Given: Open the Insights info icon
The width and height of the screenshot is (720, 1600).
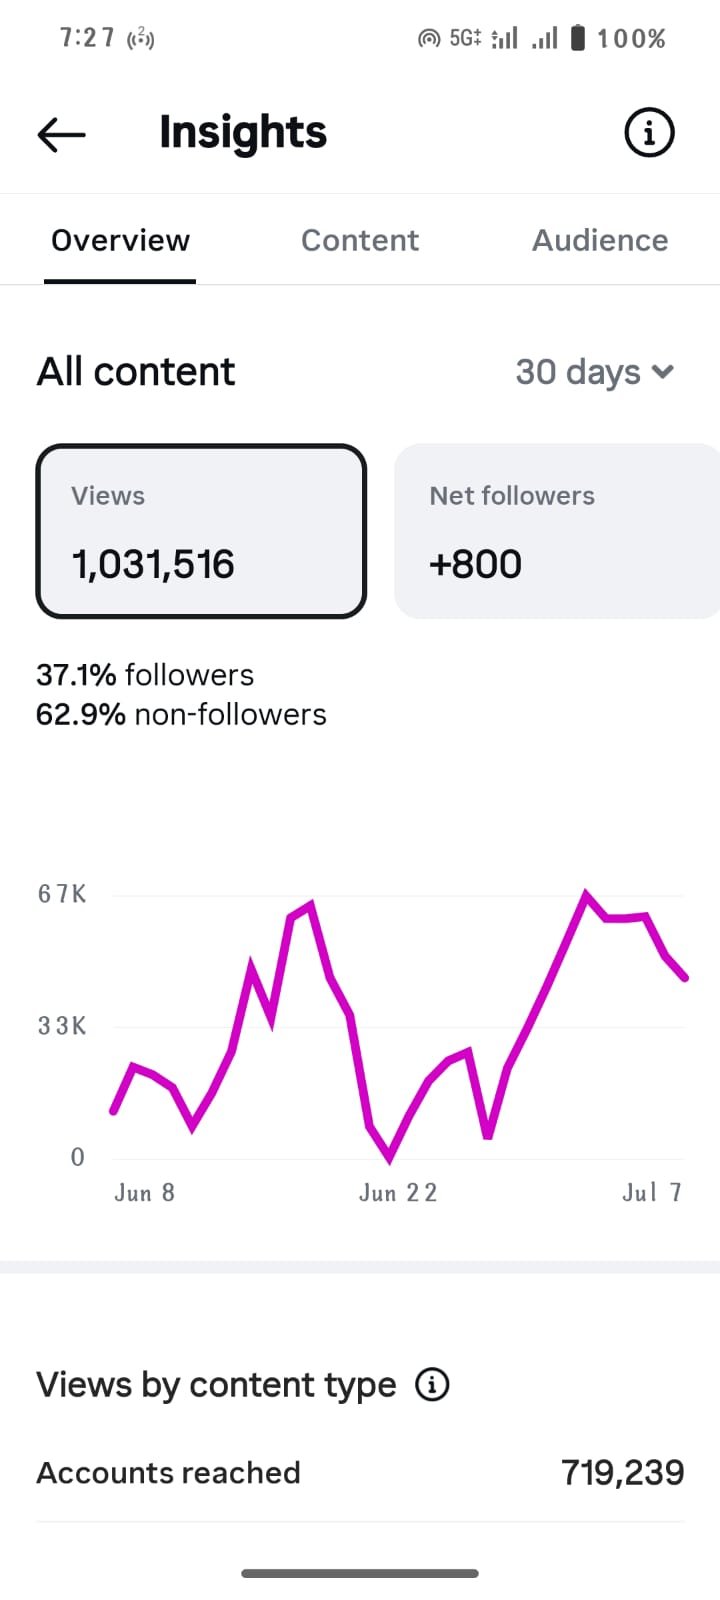Looking at the screenshot, I should [649, 132].
